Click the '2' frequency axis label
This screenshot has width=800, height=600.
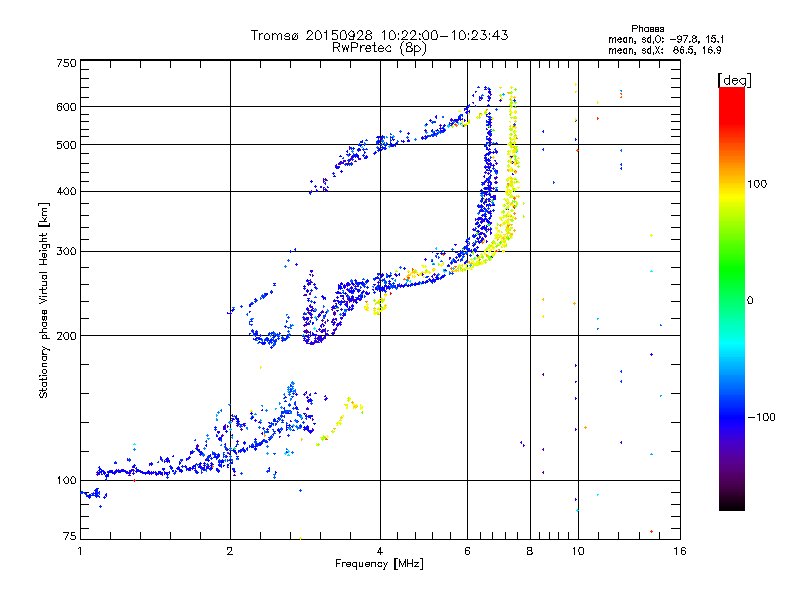tap(230, 551)
